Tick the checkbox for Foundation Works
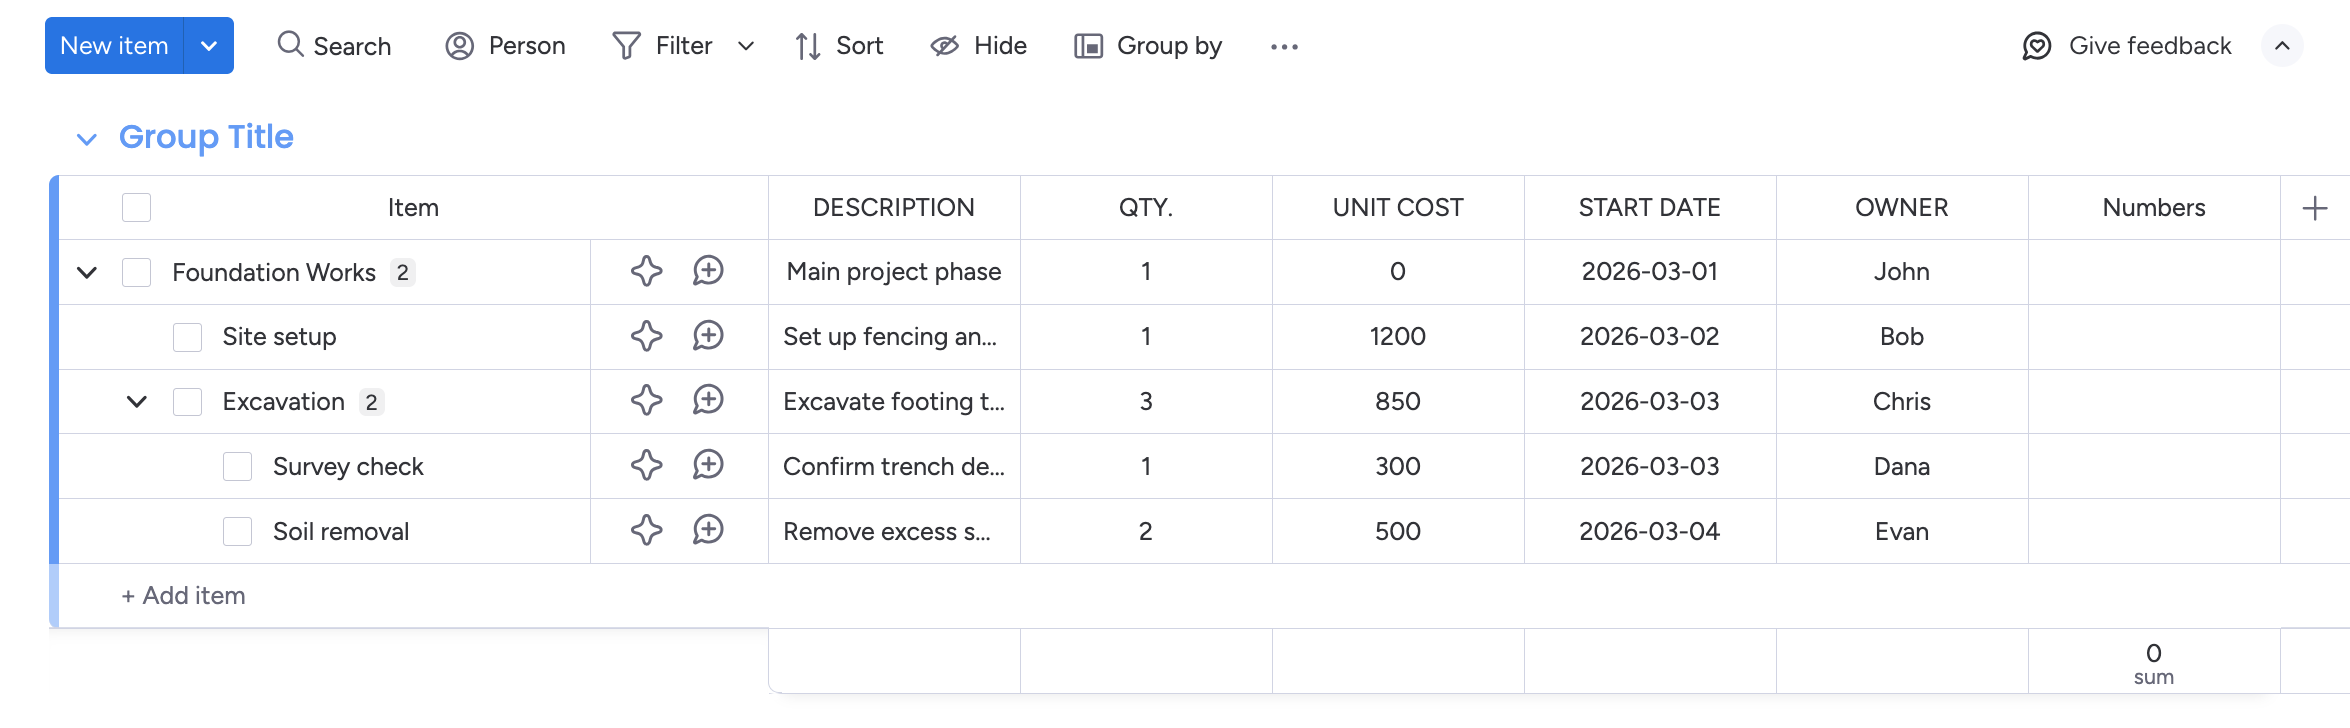The image size is (2350, 728). coord(136,272)
